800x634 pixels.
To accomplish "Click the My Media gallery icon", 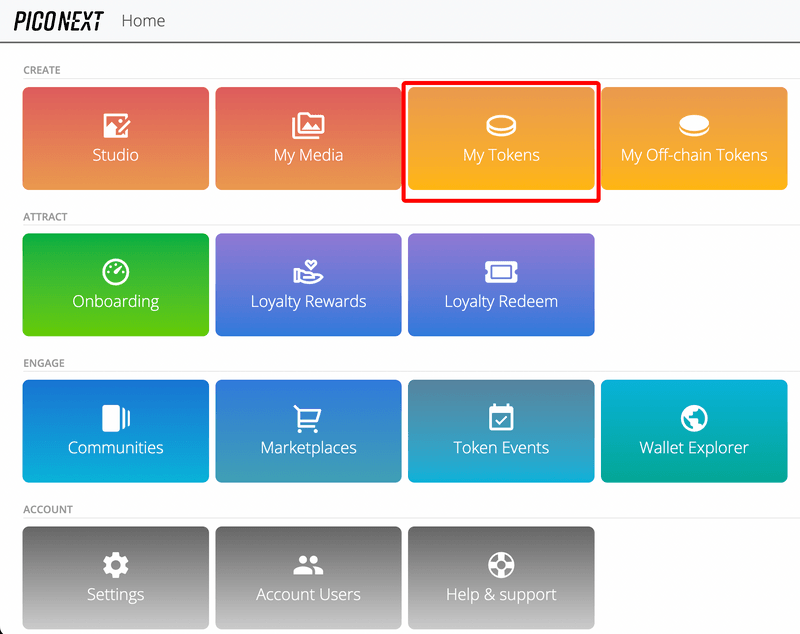I will pyautogui.click(x=308, y=126).
